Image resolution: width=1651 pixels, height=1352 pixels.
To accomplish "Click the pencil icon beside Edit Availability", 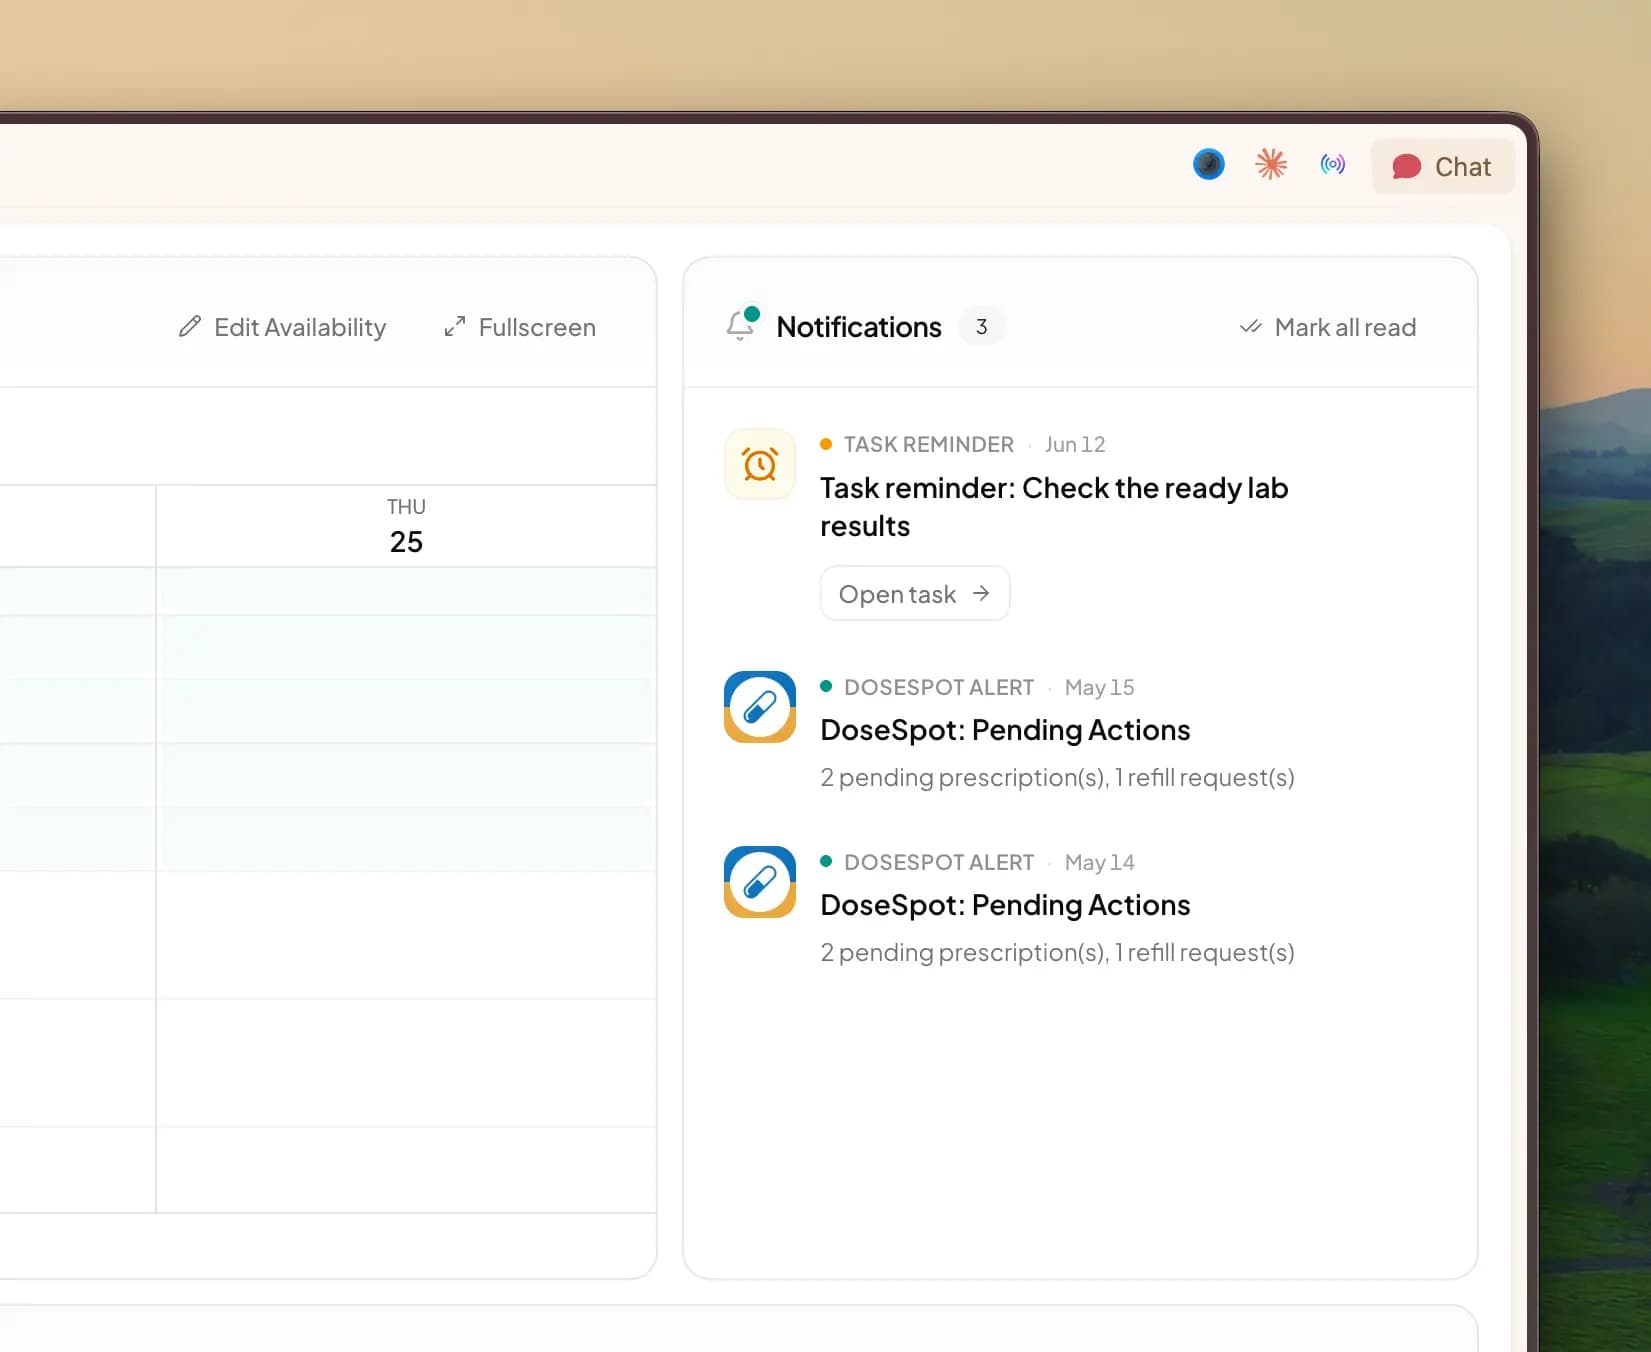I will 189,327.
